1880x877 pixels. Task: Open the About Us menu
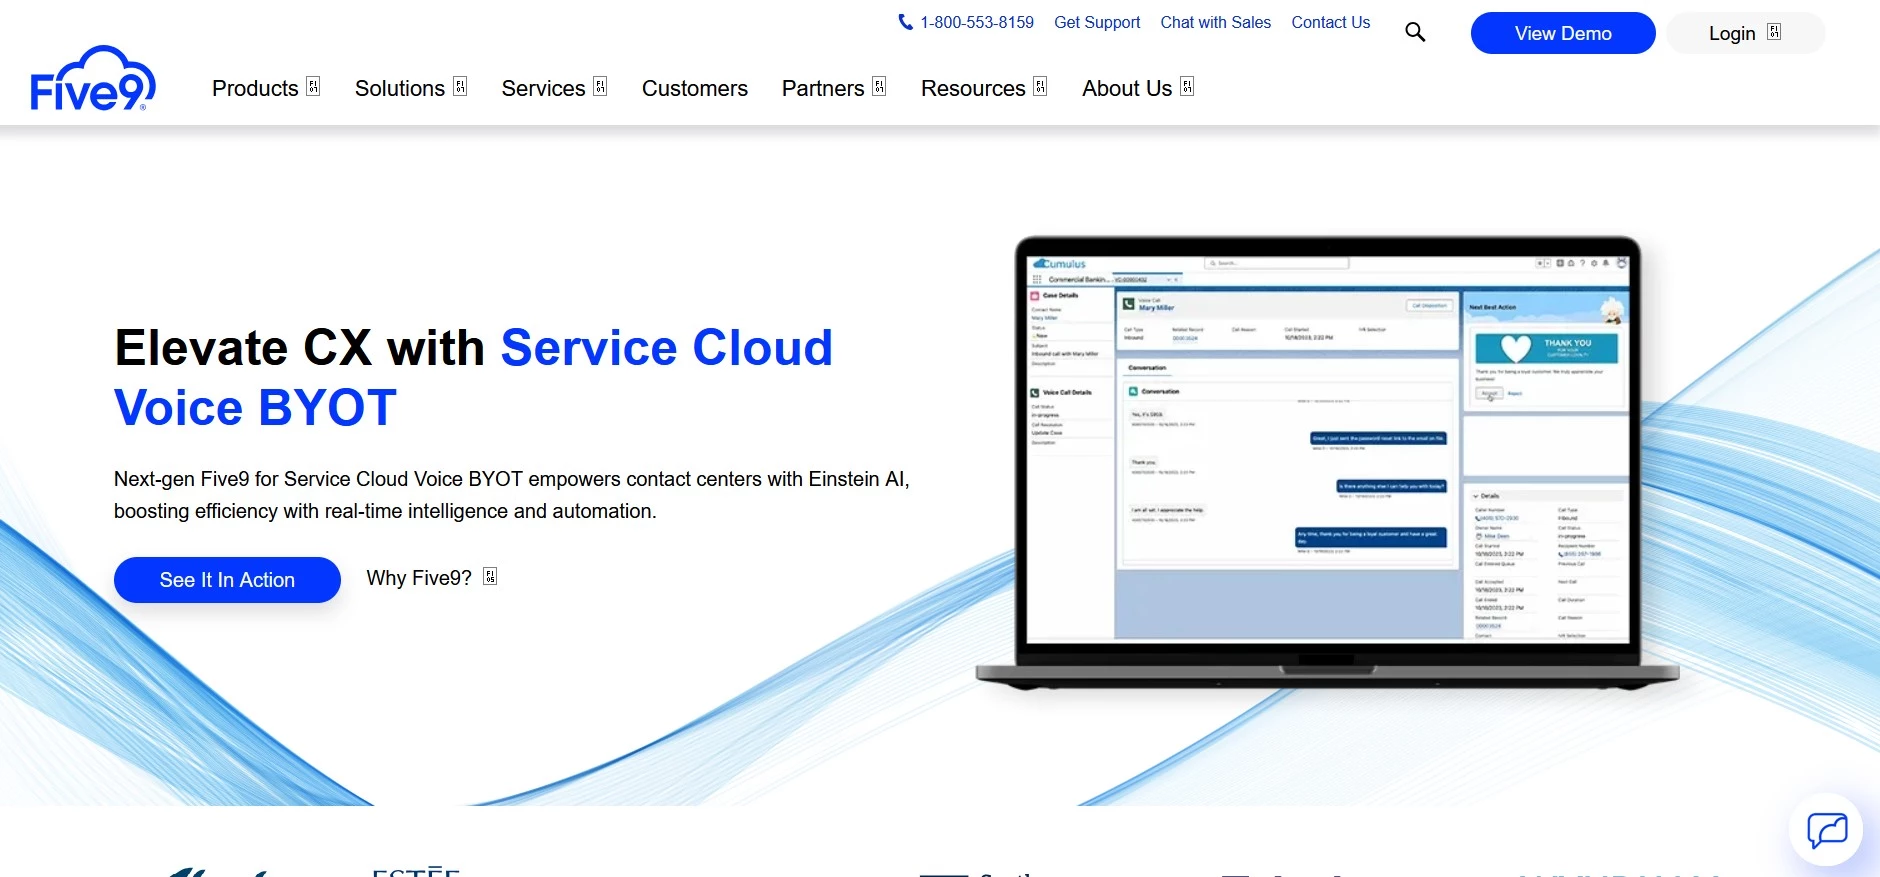point(1127,88)
